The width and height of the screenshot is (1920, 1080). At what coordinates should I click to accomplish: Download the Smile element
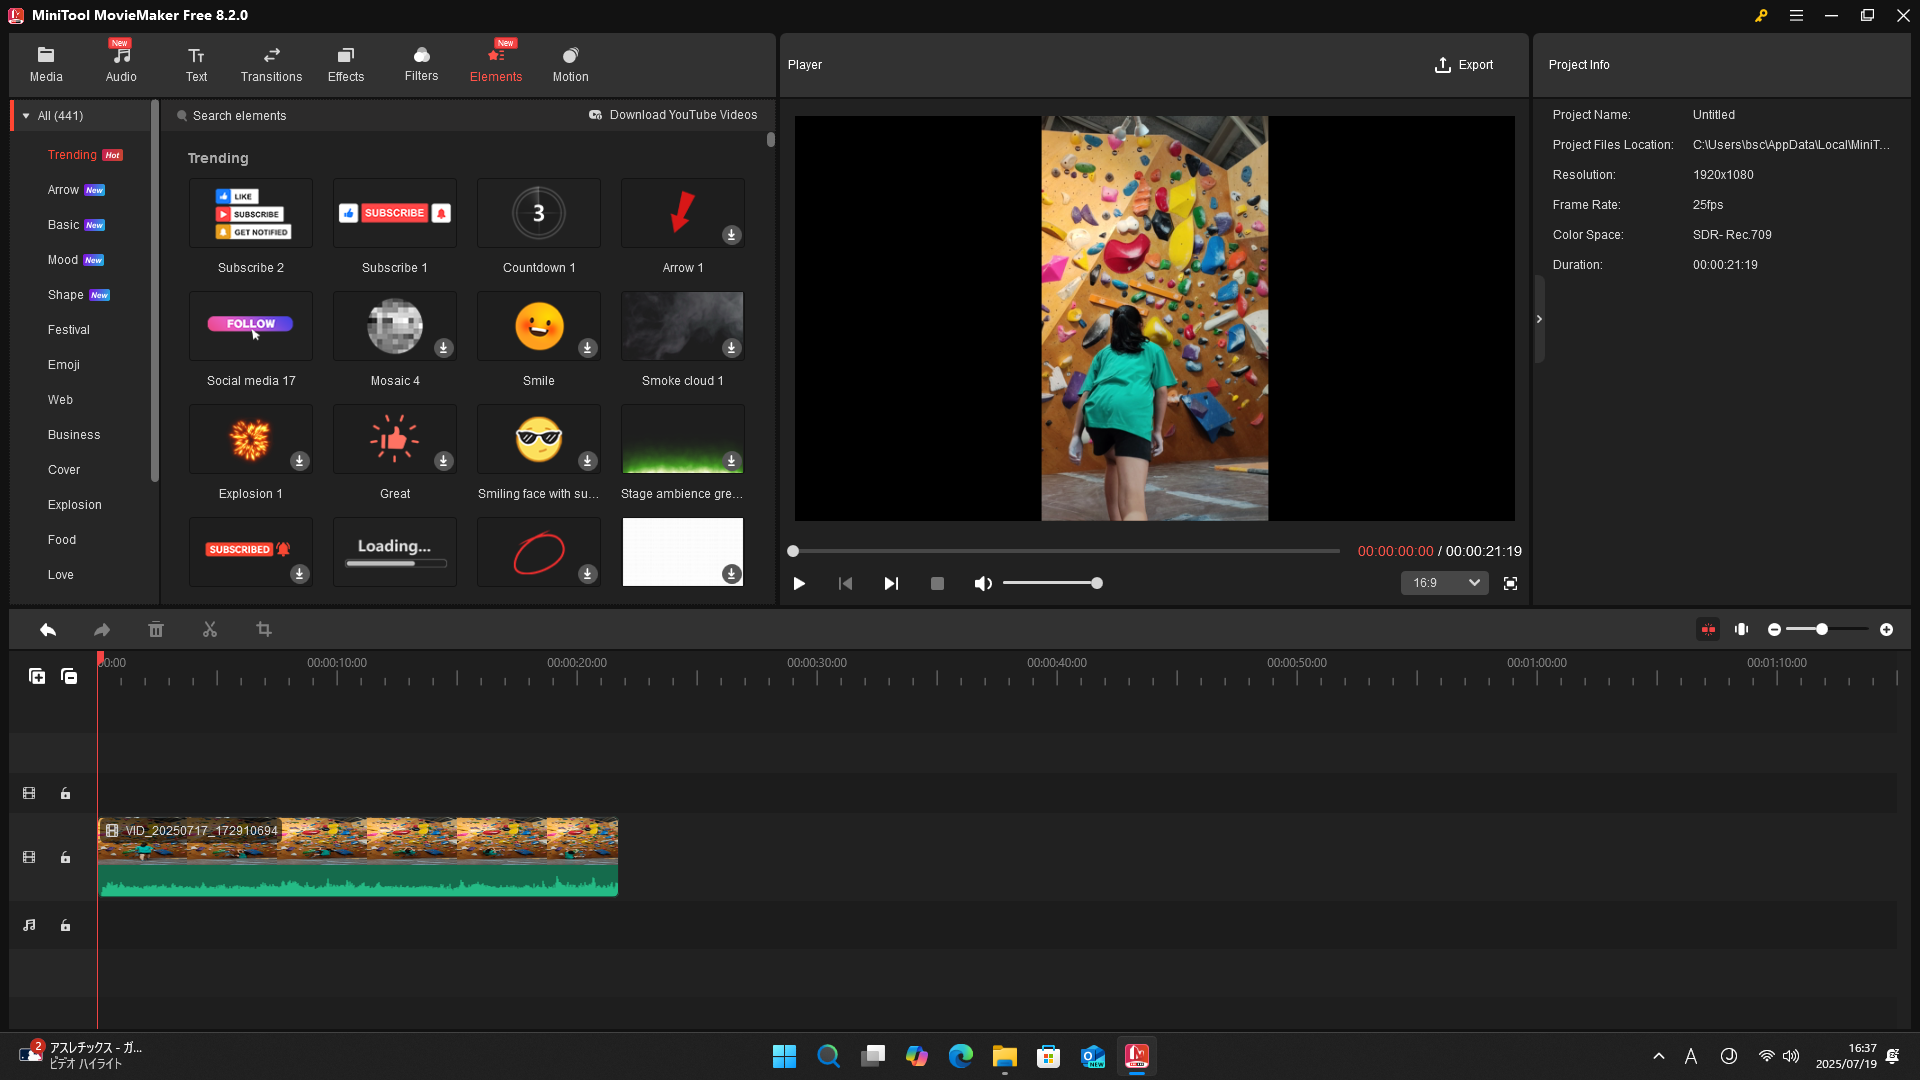click(587, 348)
